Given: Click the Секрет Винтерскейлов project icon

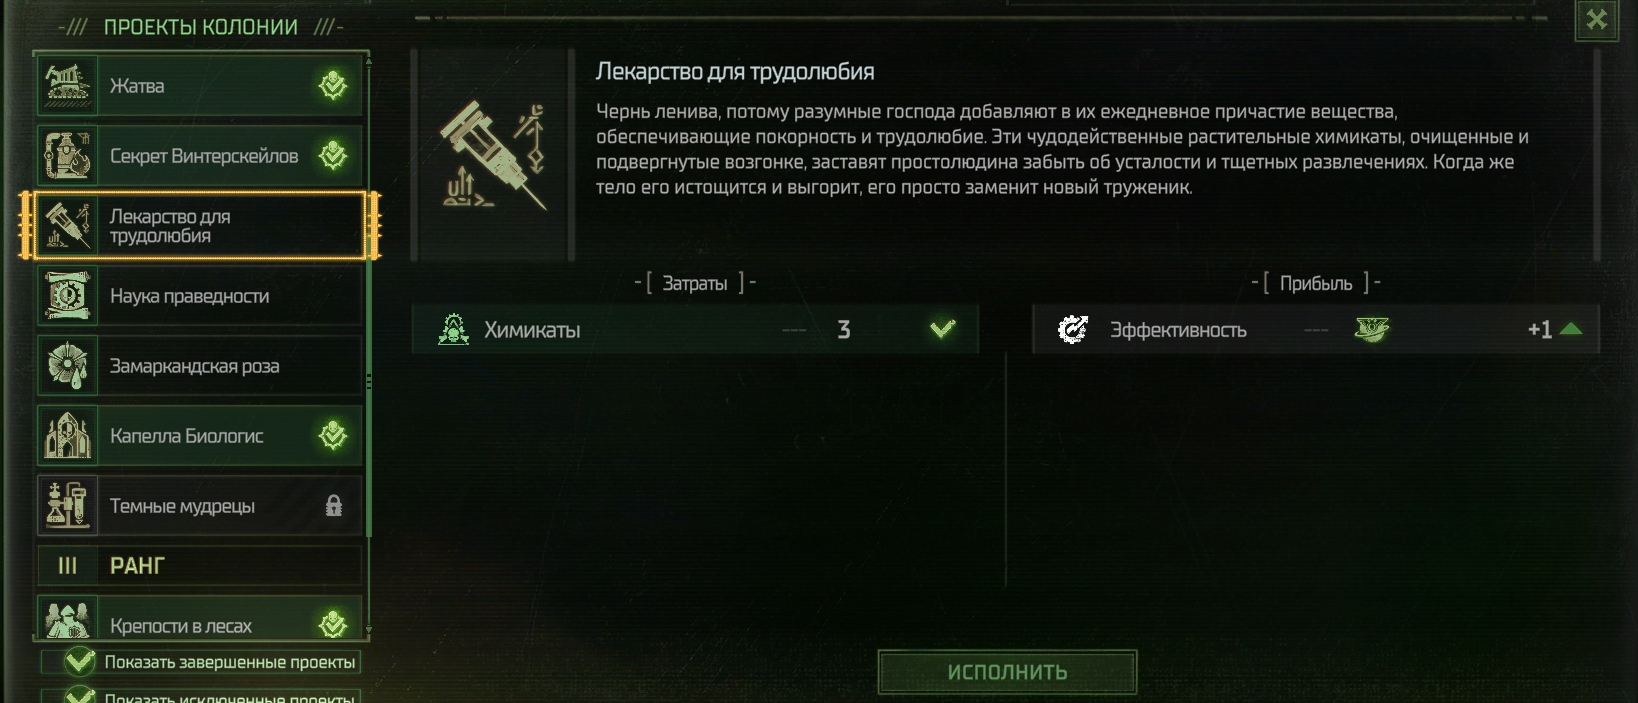Looking at the screenshot, I should click(68, 155).
